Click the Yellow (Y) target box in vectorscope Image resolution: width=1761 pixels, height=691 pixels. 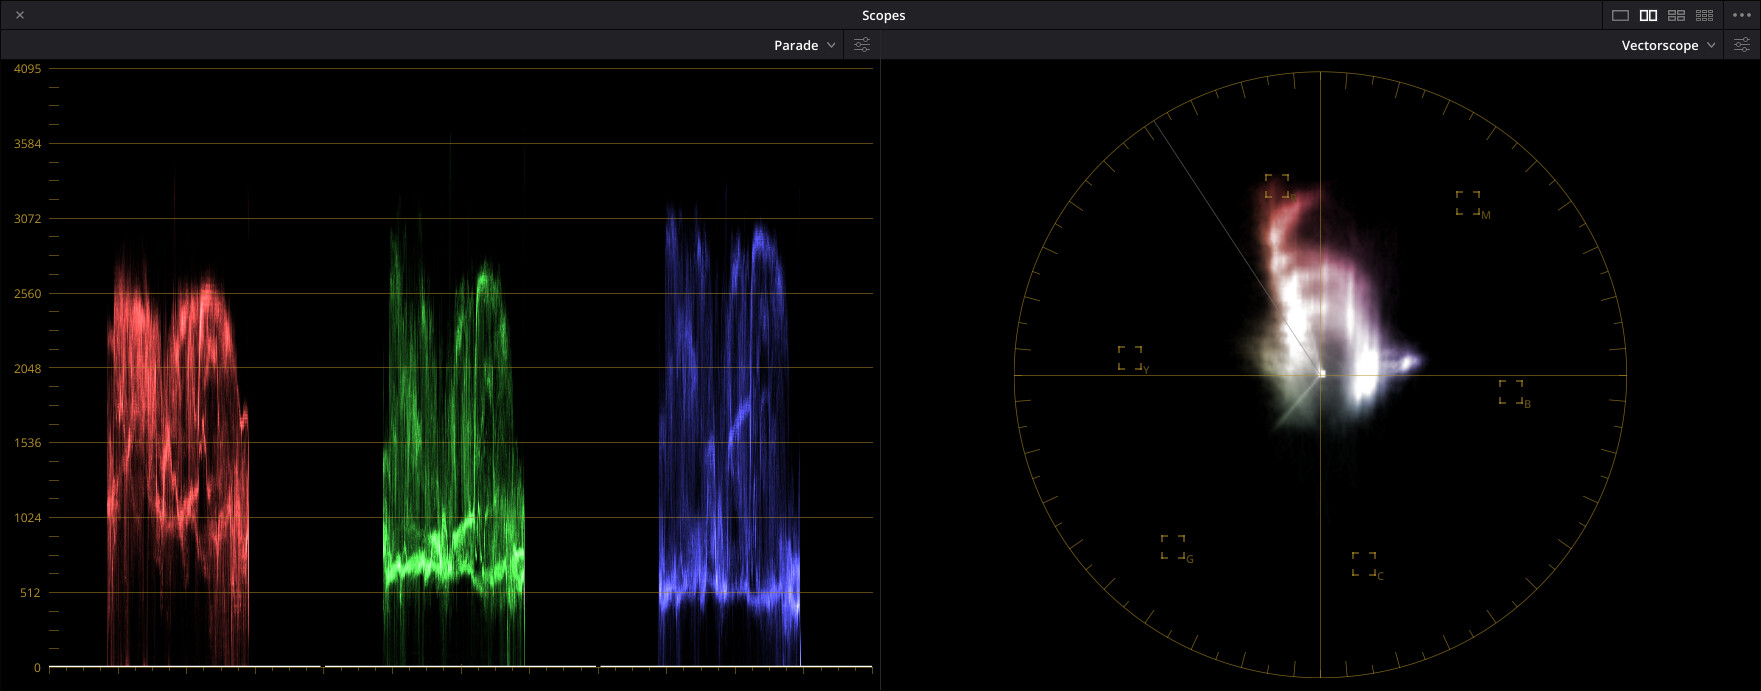coord(1130,358)
